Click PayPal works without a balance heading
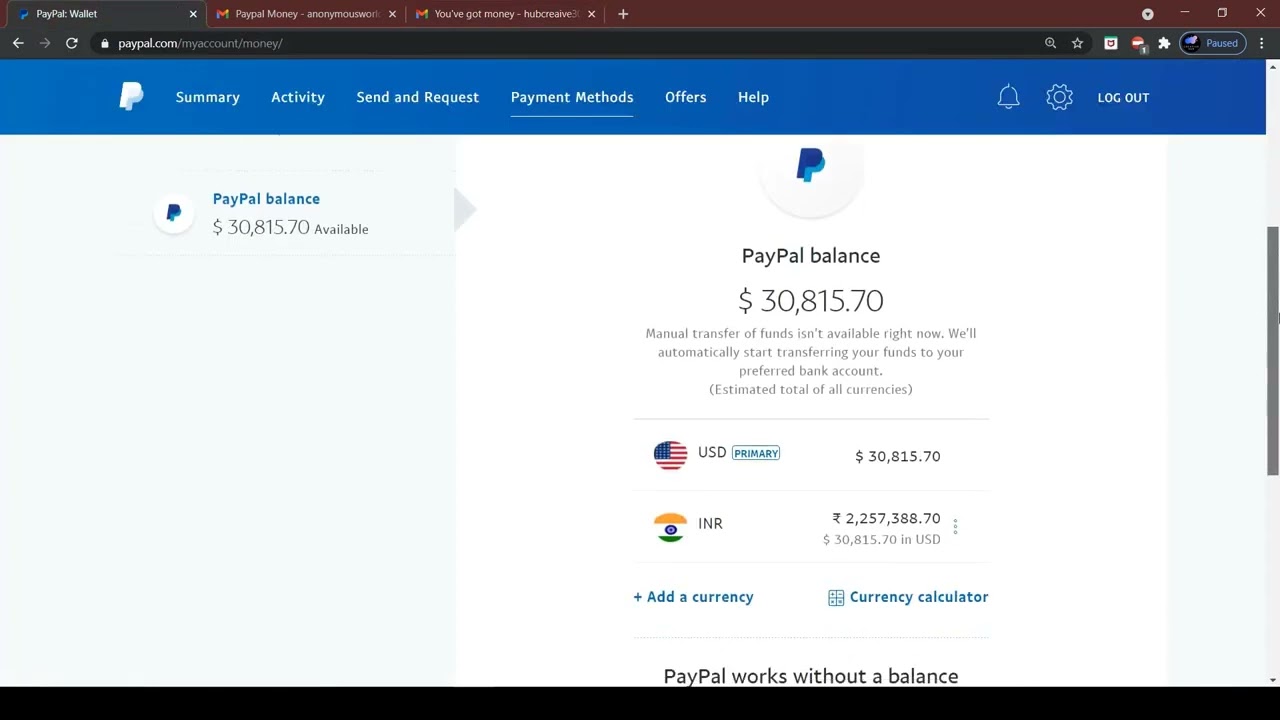 tap(811, 676)
